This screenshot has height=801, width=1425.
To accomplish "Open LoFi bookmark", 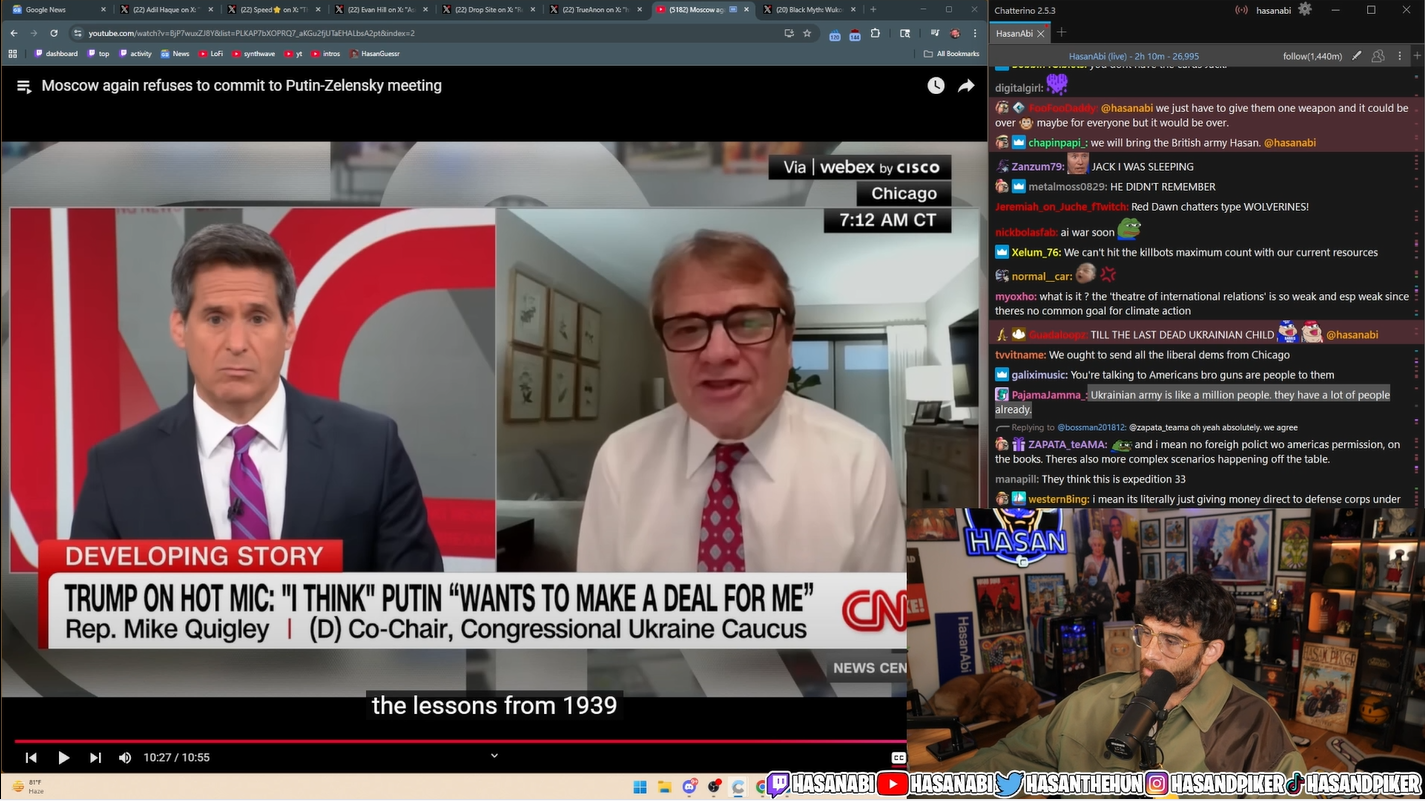I will (211, 54).
